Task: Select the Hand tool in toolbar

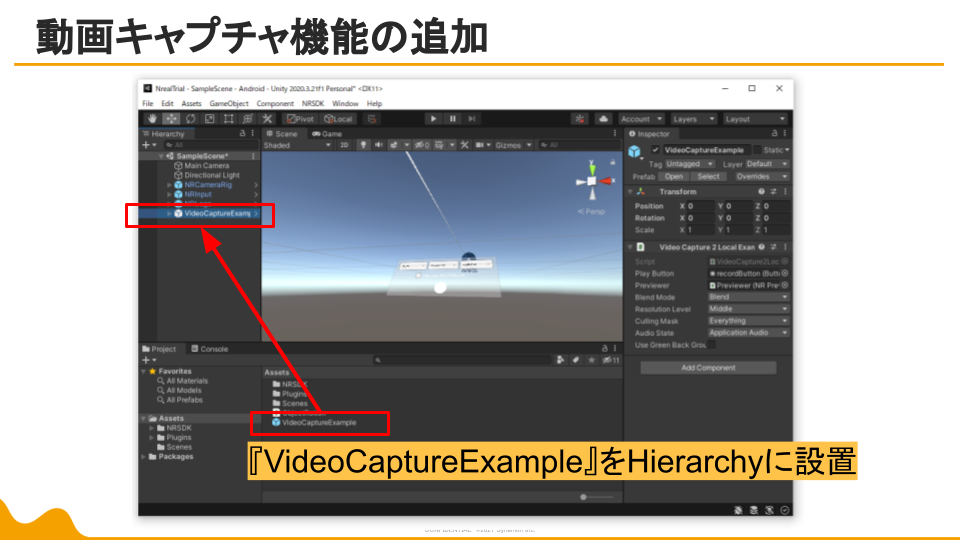Action: pyautogui.click(x=152, y=119)
